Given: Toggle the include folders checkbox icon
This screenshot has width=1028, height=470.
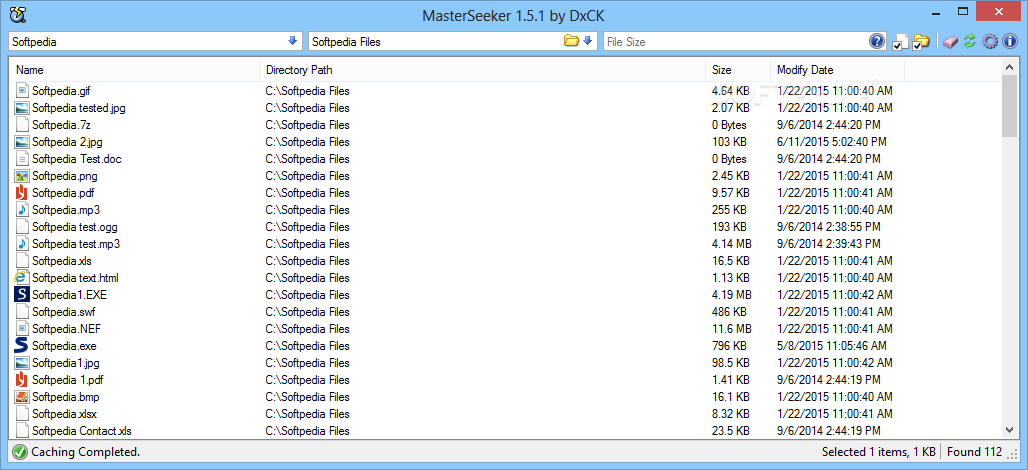Looking at the screenshot, I should pyautogui.click(x=921, y=42).
